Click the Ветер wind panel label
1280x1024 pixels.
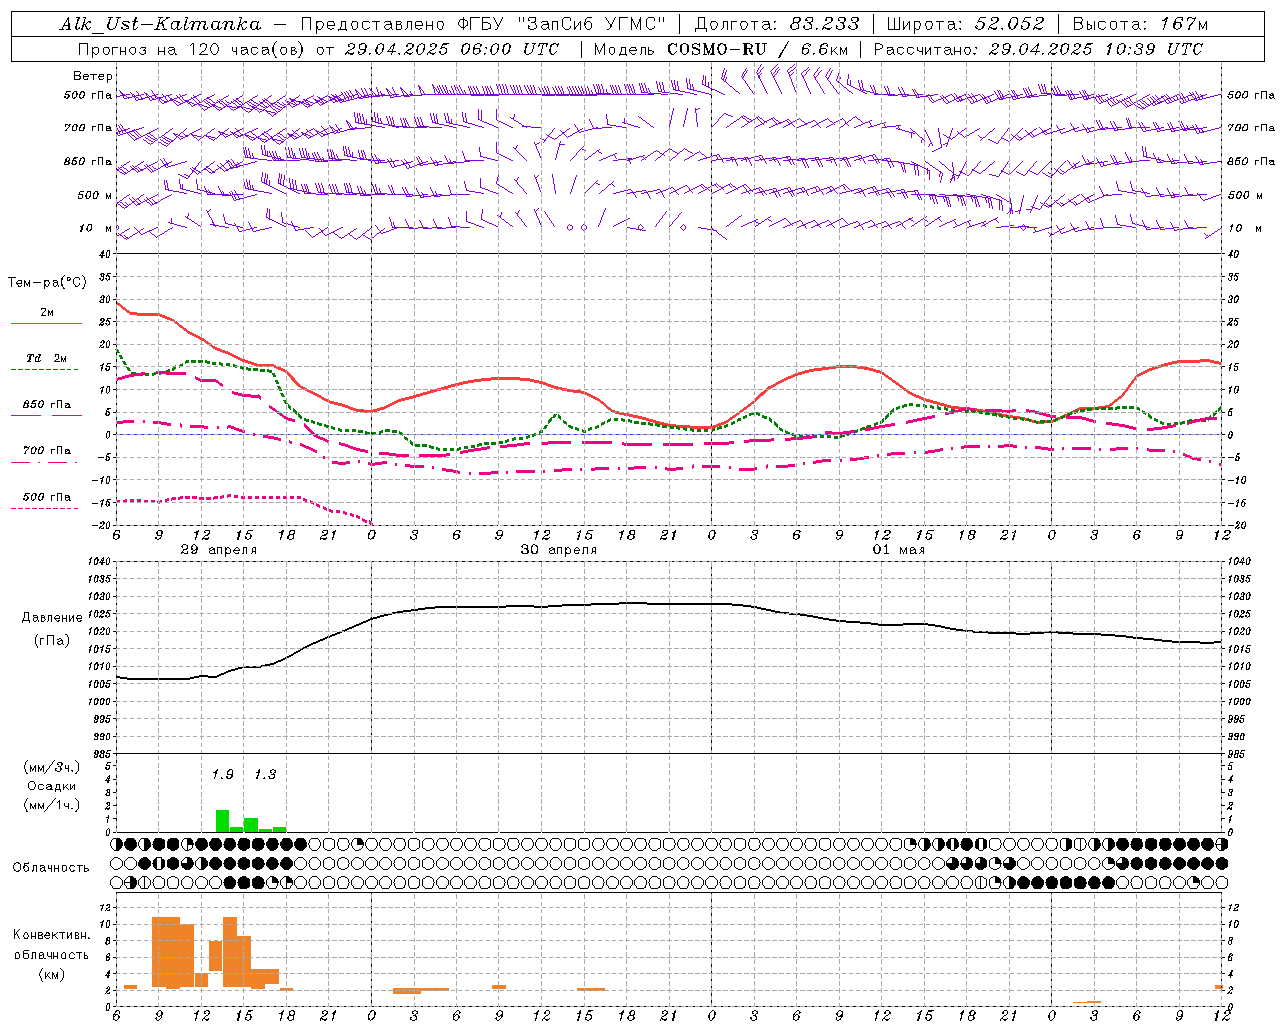tap(93, 76)
